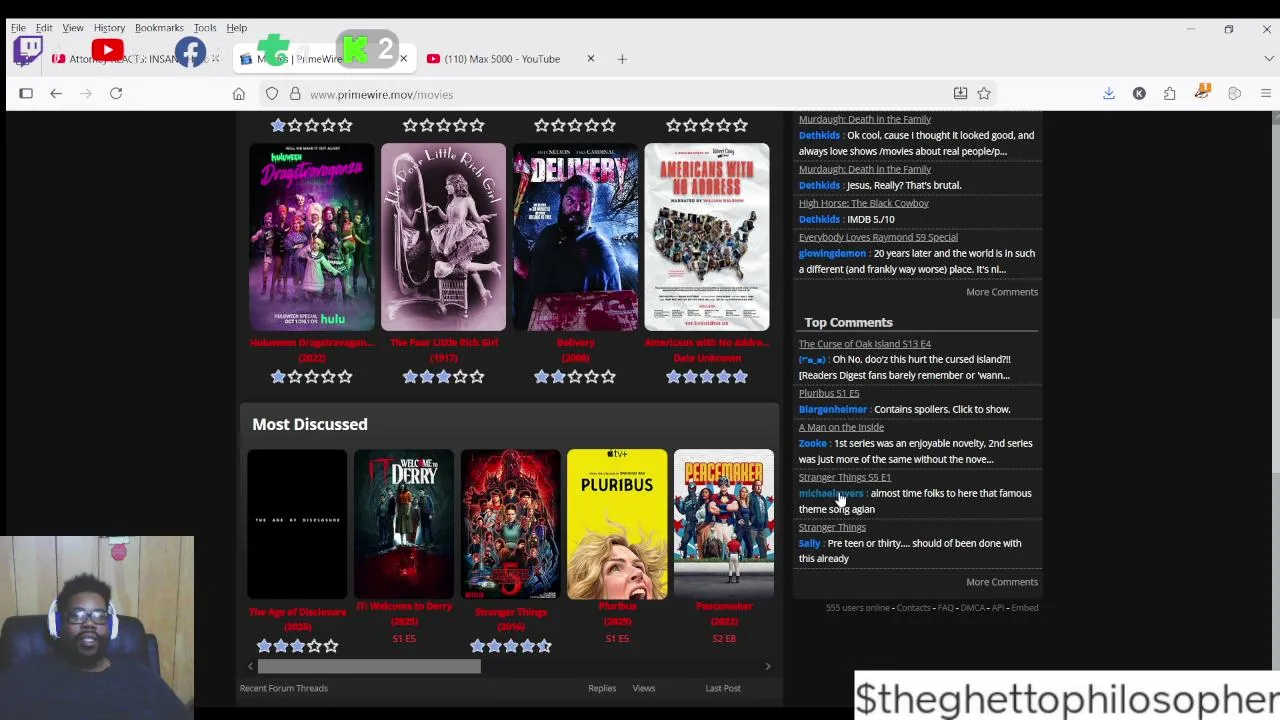This screenshot has width=1280, height=720.
Task: Go forward one page
Action: pyautogui.click(x=86, y=94)
